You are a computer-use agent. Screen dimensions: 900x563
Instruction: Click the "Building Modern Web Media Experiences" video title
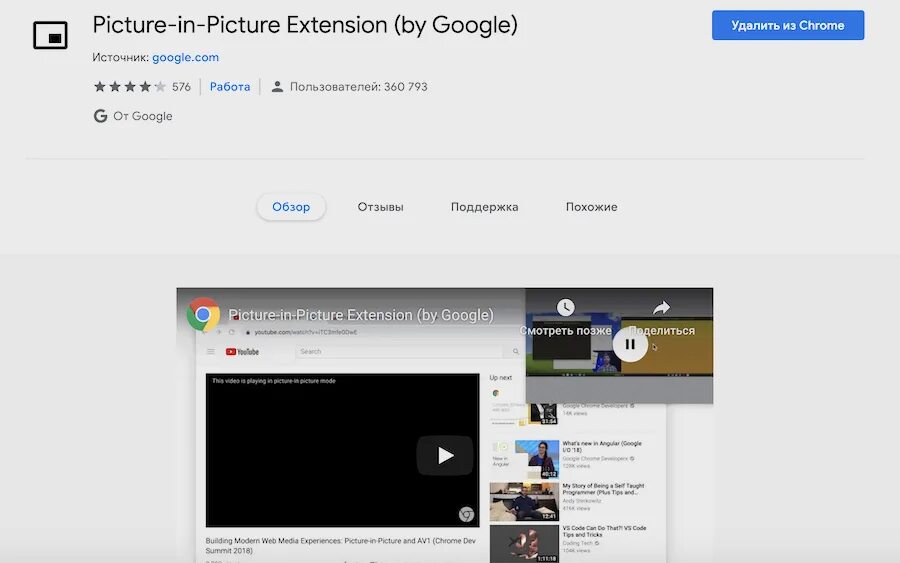340,545
